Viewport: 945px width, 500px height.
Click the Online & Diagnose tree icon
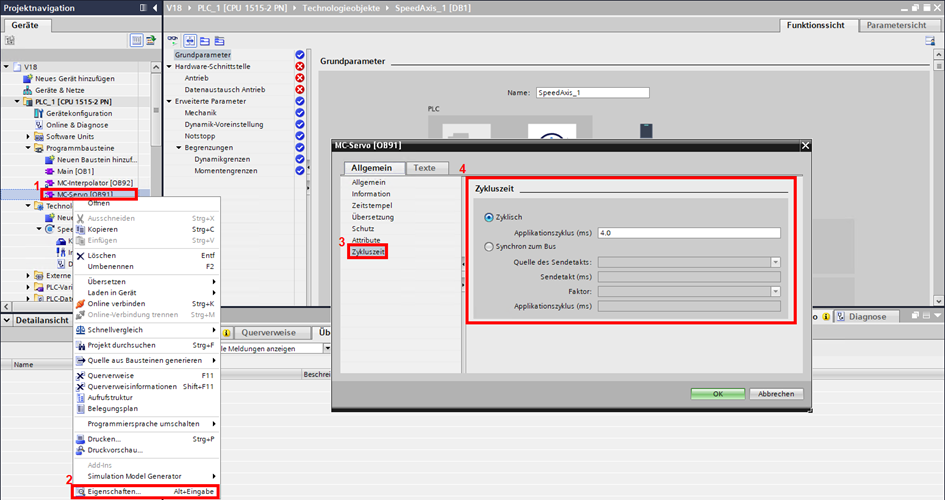(x=39, y=125)
